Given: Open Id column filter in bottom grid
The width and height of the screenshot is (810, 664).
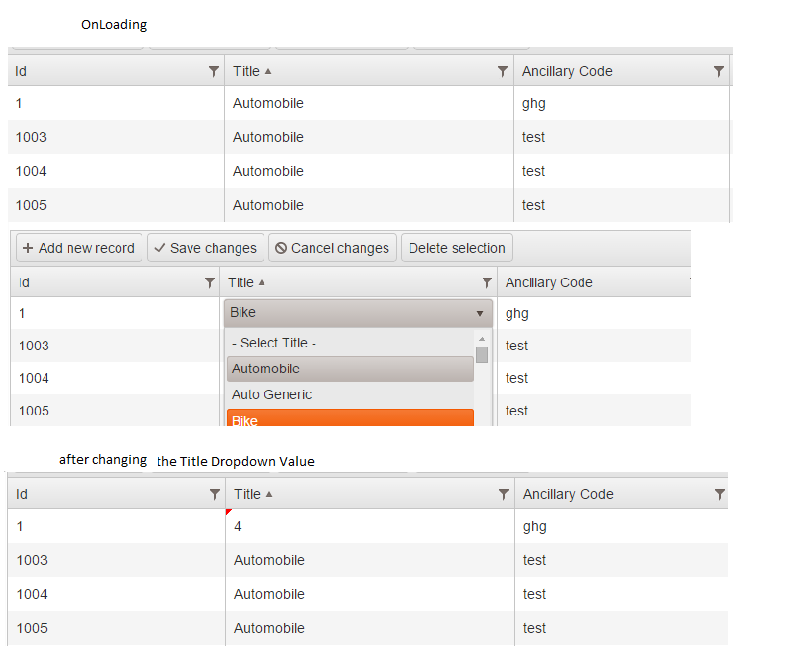Looking at the screenshot, I should [x=214, y=494].
